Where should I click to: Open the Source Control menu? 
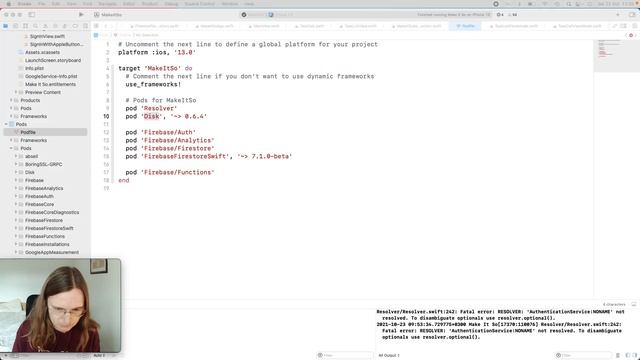200,4
